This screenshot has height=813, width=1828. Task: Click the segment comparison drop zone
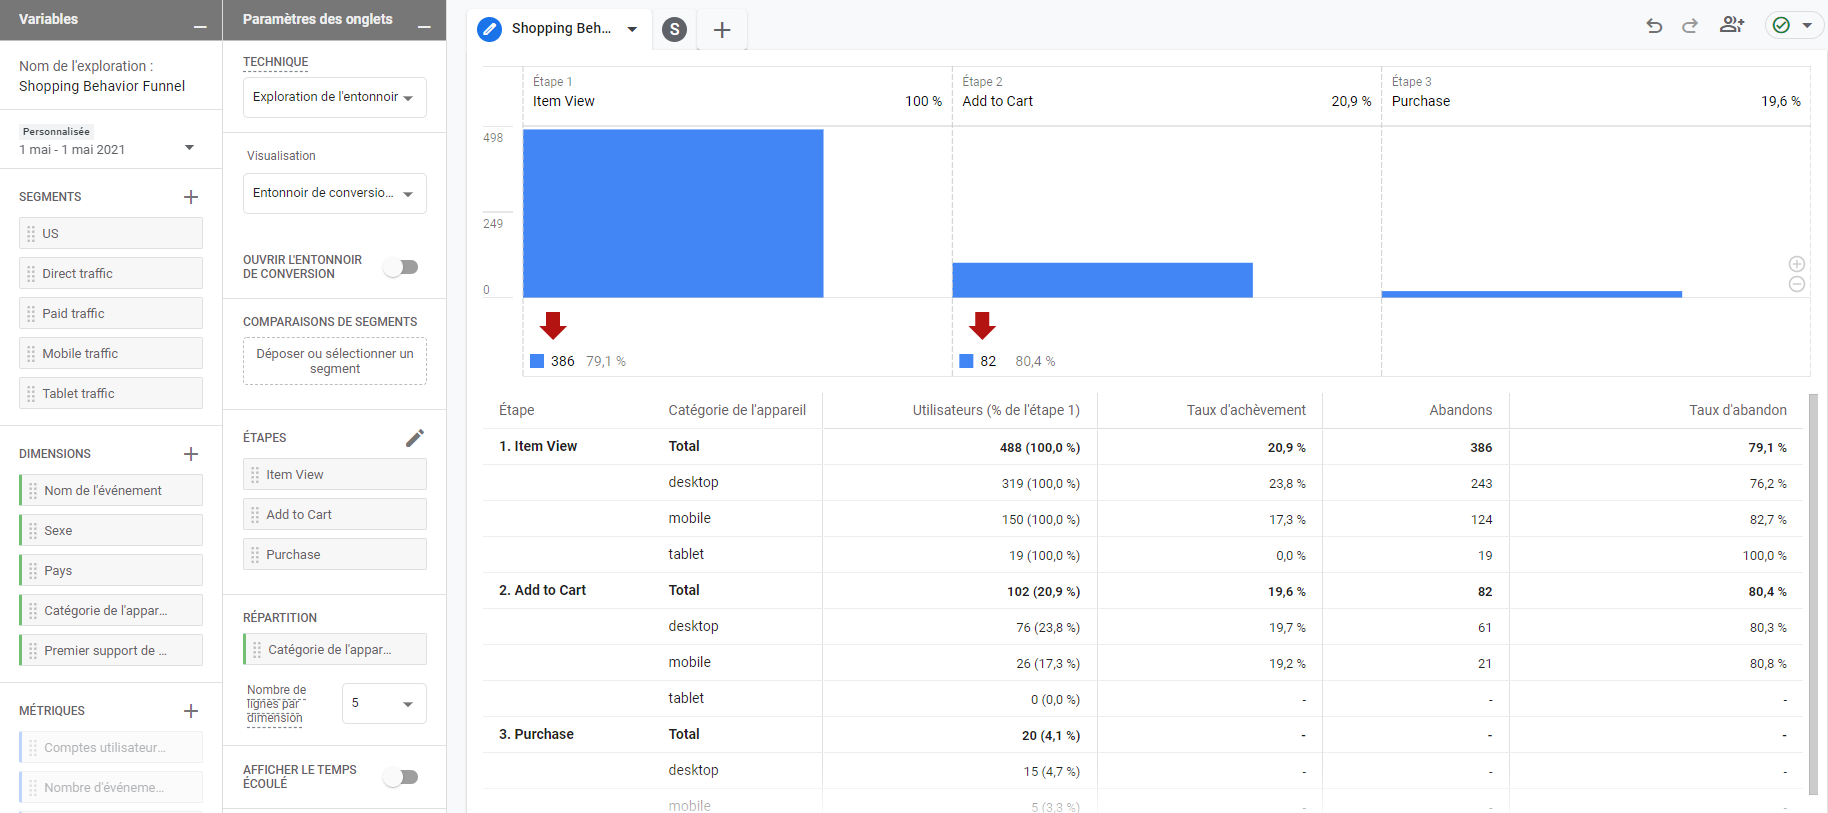point(334,361)
